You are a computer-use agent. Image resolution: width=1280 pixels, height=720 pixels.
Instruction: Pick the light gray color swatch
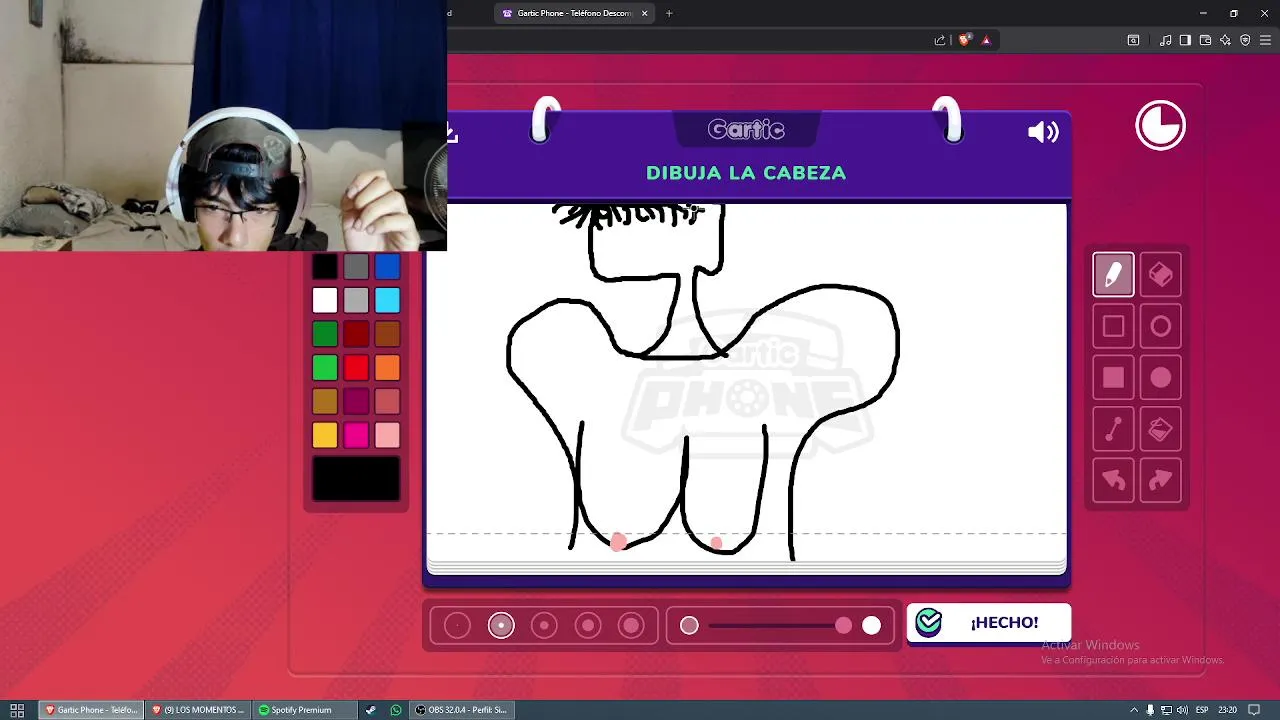[x=356, y=300]
